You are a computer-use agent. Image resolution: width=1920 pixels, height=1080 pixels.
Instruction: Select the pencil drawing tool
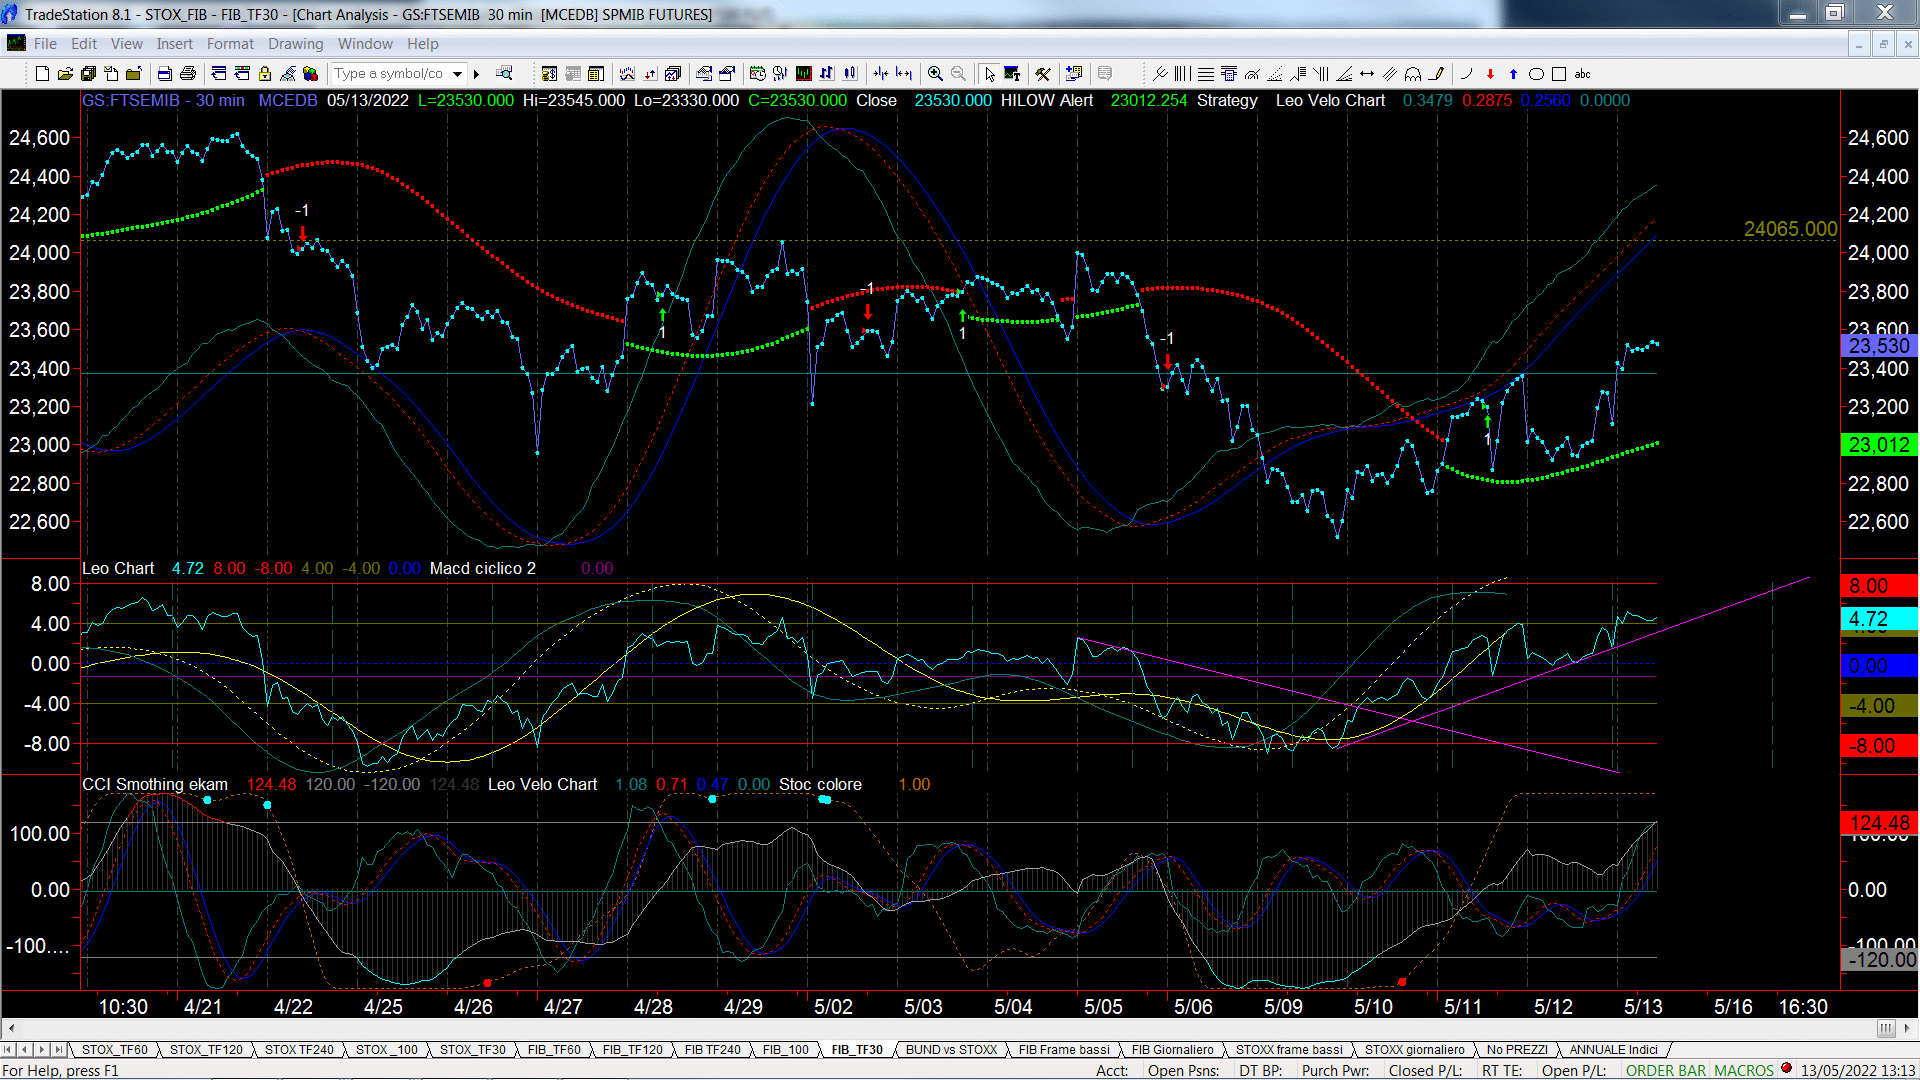pyautogui.click(x=1437, y=74)
